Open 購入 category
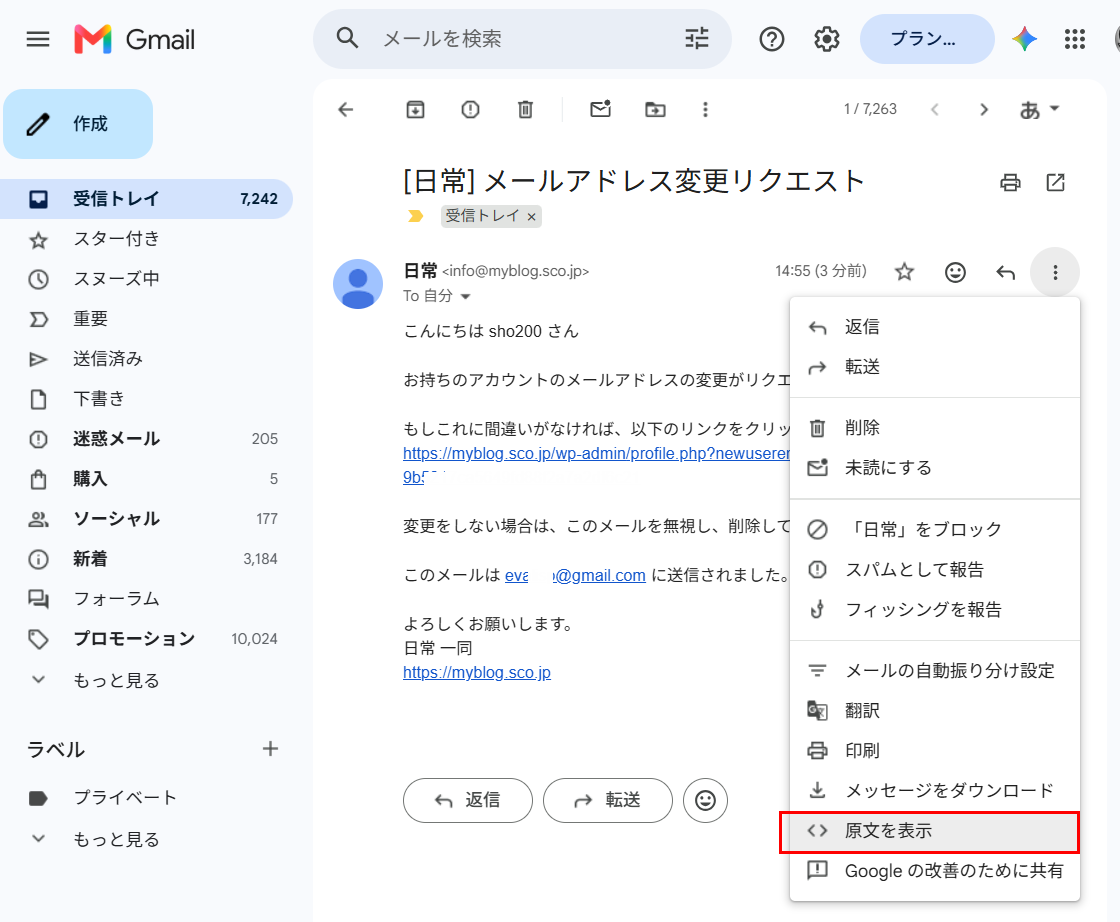Screen dimensions: 1120x922 pyautogui.click(x=146, y=478)
